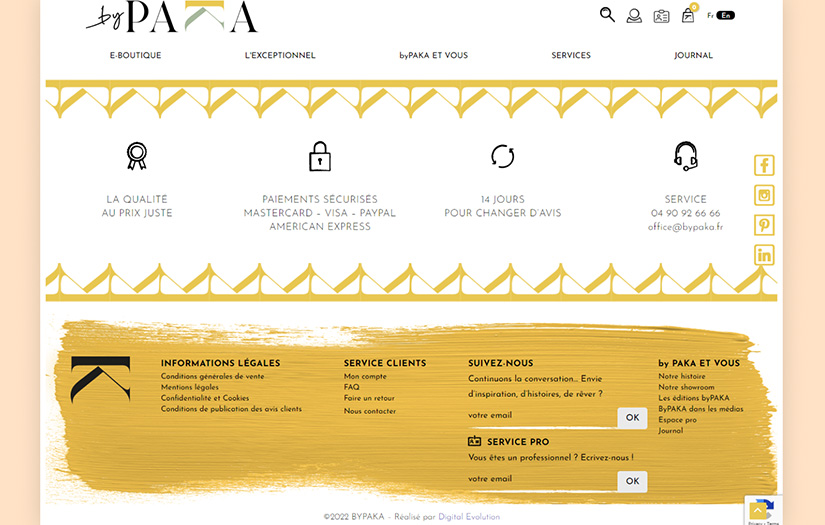Click the scroll-to-top arrow button

758,510
